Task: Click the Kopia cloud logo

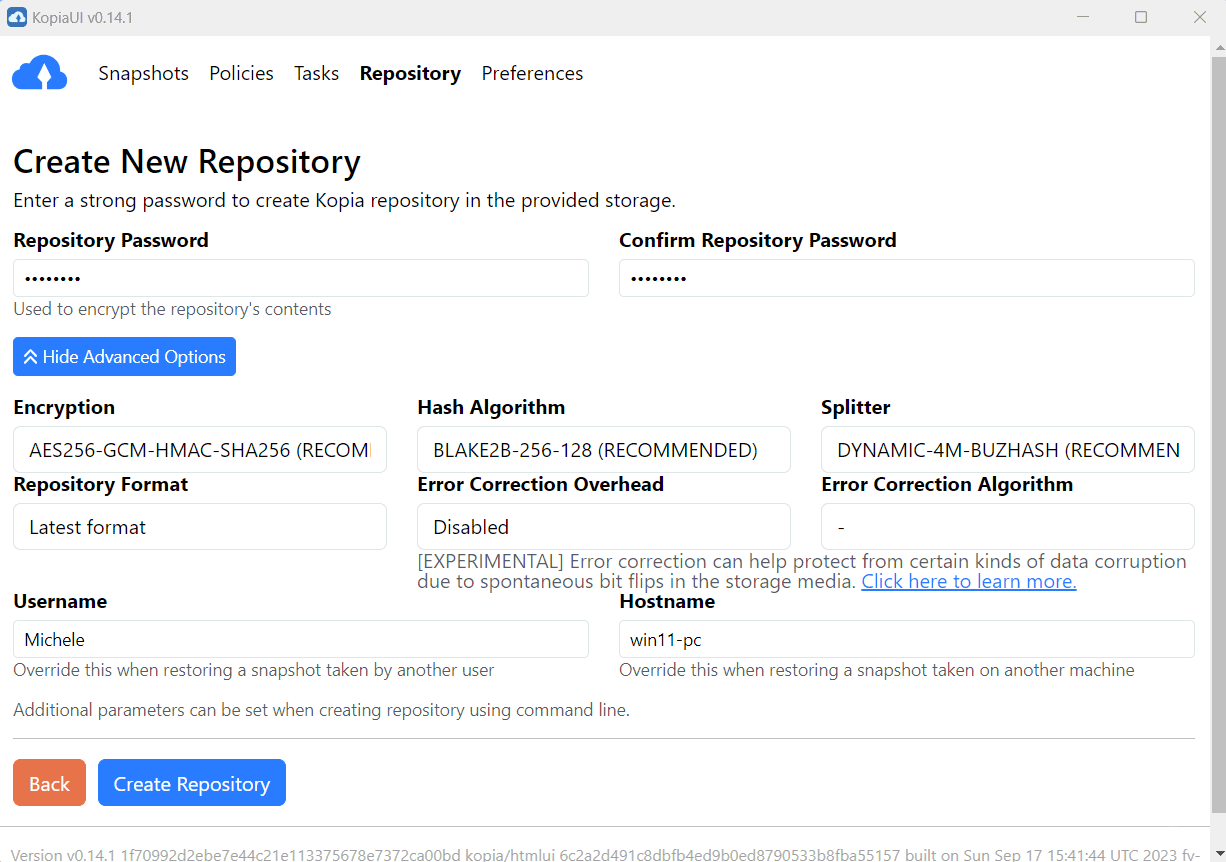Action: tap(40, 73)
